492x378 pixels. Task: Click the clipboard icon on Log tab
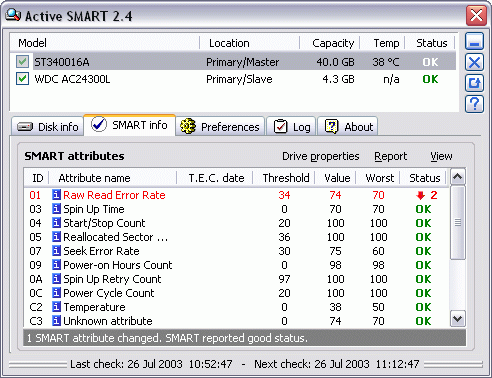[x=280, y=127]
